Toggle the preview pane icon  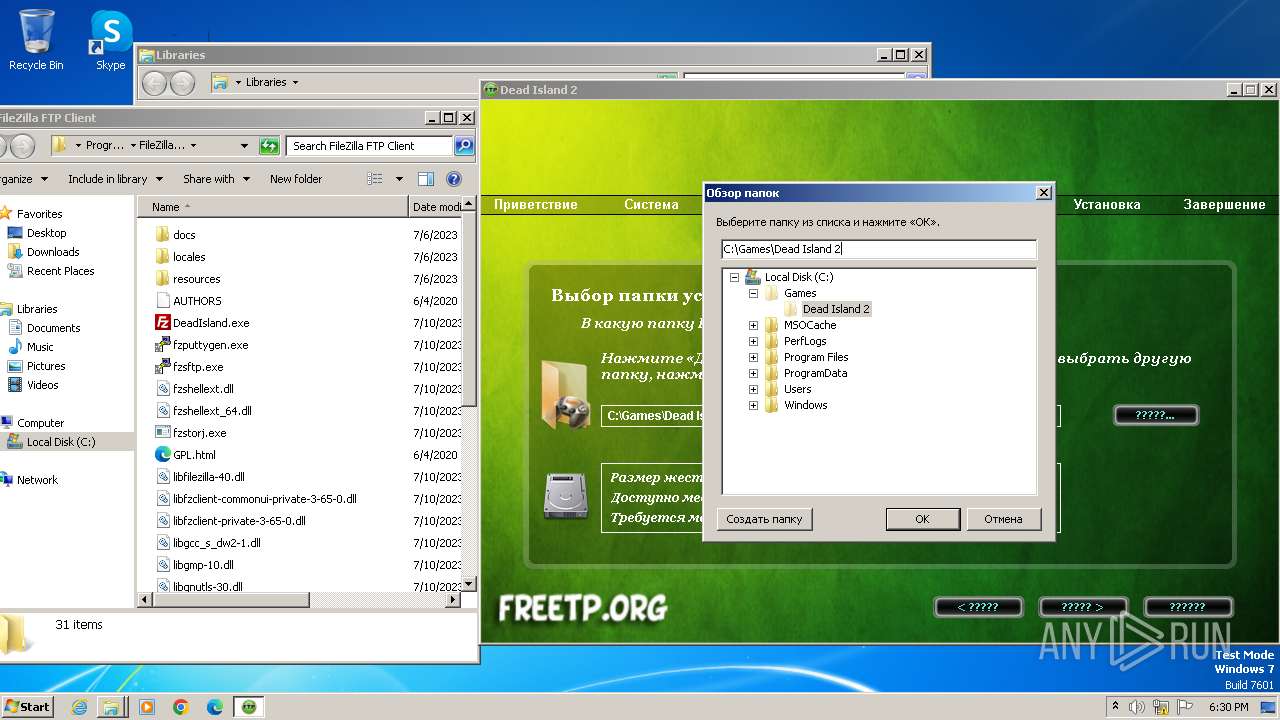point(426,179)
